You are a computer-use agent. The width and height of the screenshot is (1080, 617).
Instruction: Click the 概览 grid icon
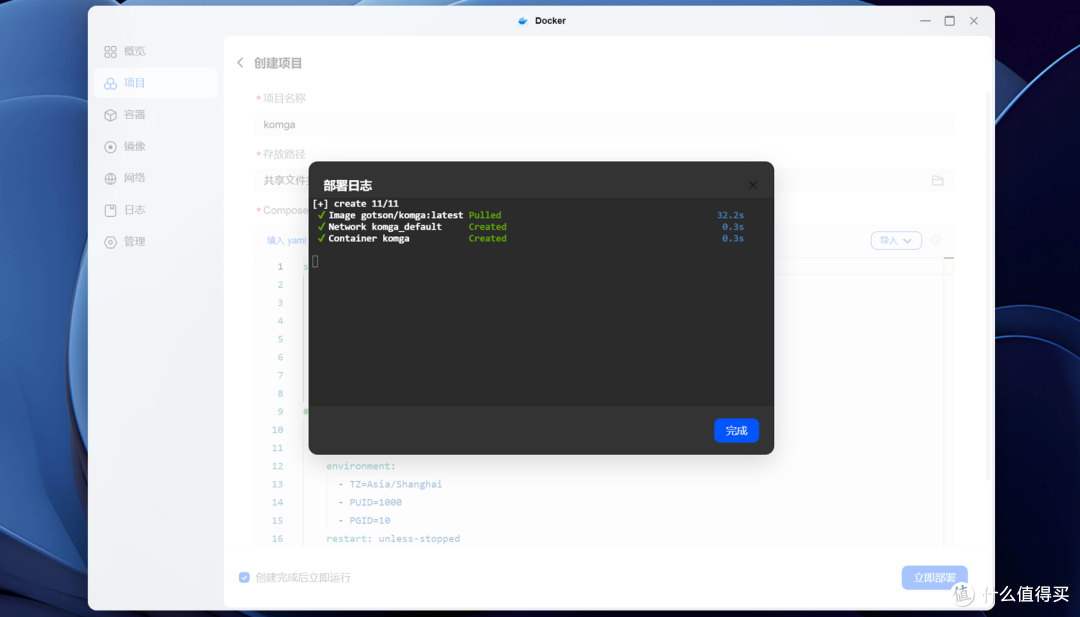click(x=110, y=52)
